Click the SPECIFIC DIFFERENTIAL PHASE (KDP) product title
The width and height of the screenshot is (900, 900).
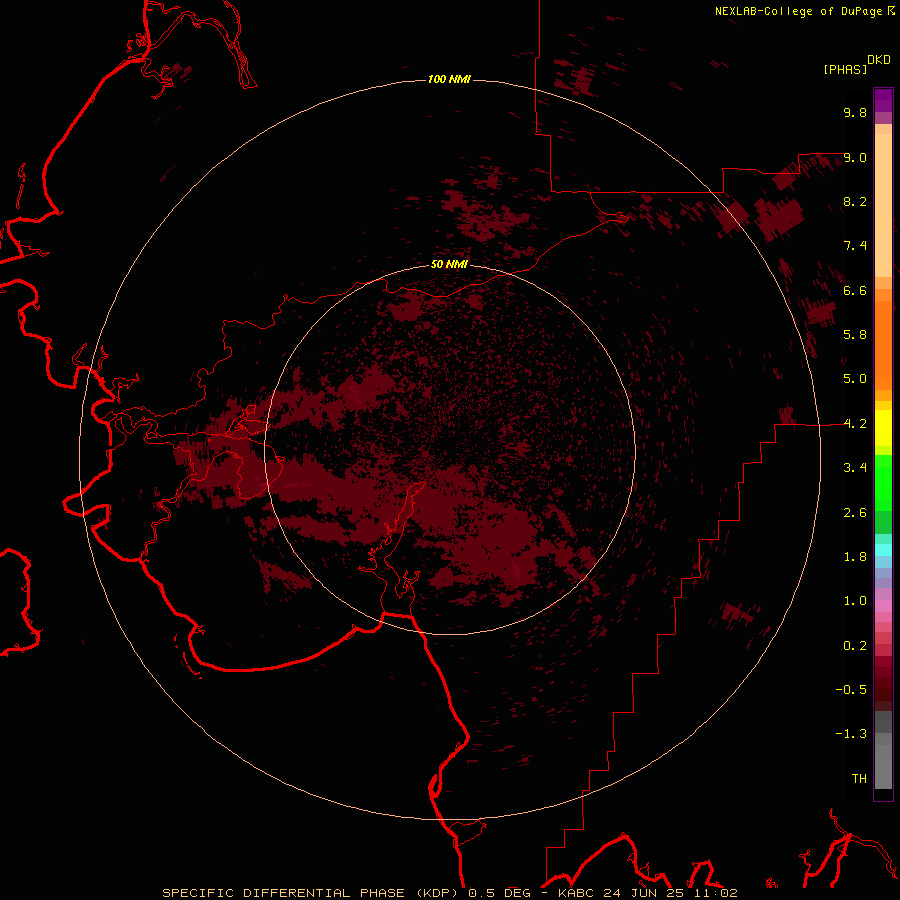(311, 893)
